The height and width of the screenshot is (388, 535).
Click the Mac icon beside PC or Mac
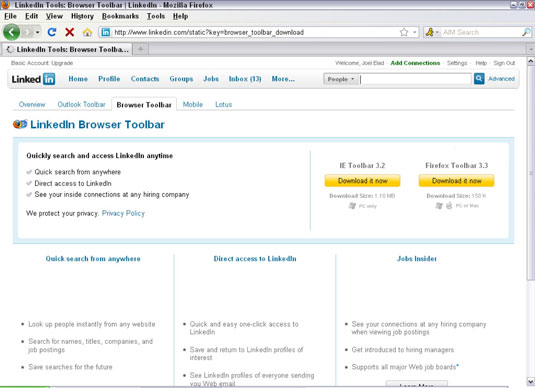(449, 205)
